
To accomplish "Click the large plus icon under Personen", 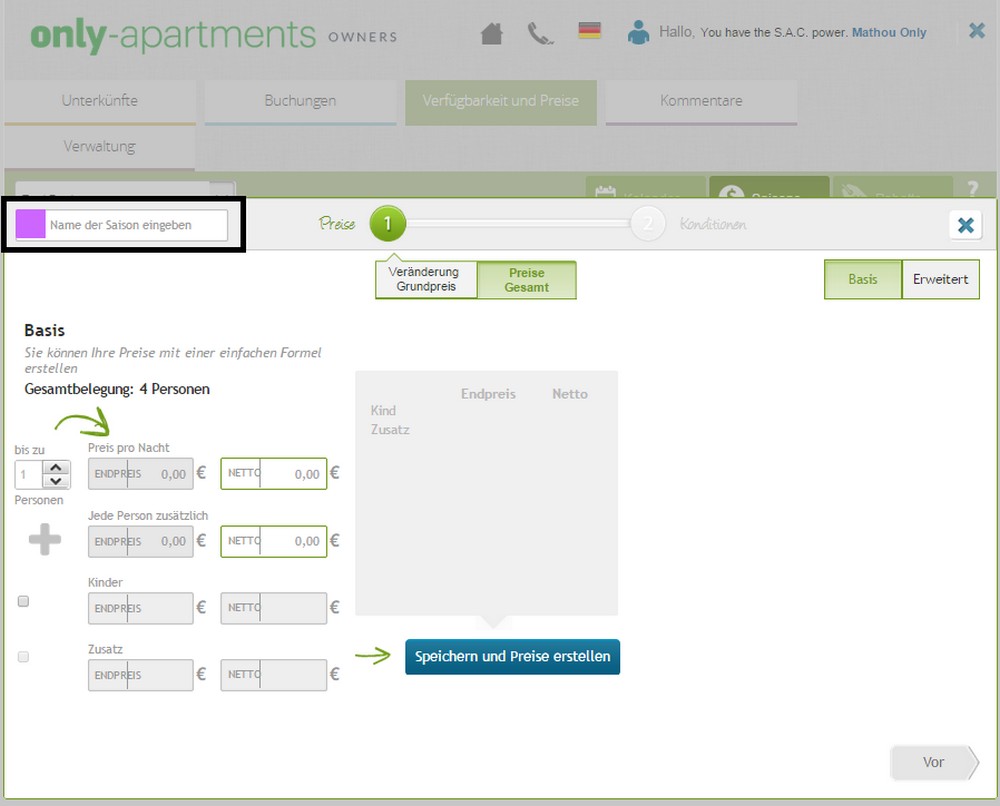I will pos(44,540).
